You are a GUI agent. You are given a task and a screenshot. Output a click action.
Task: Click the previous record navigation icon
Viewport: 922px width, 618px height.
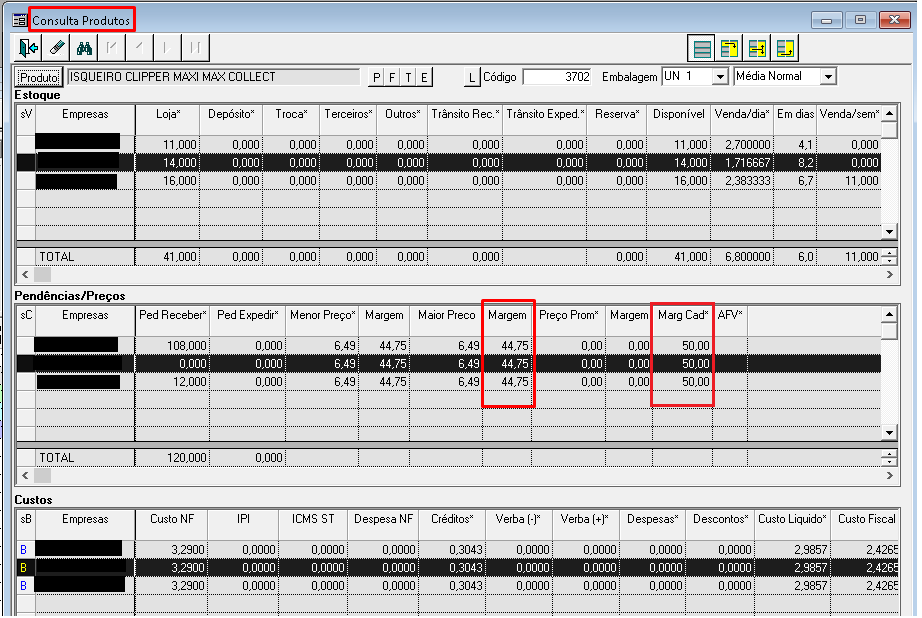click(139, 48)
